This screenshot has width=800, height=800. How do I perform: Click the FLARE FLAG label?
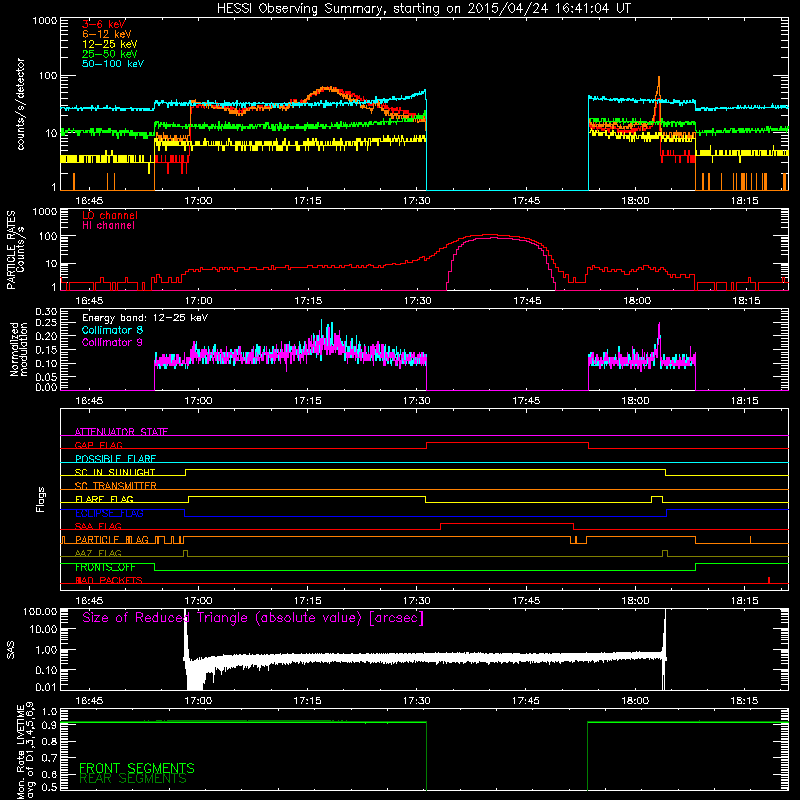point(104,499)
